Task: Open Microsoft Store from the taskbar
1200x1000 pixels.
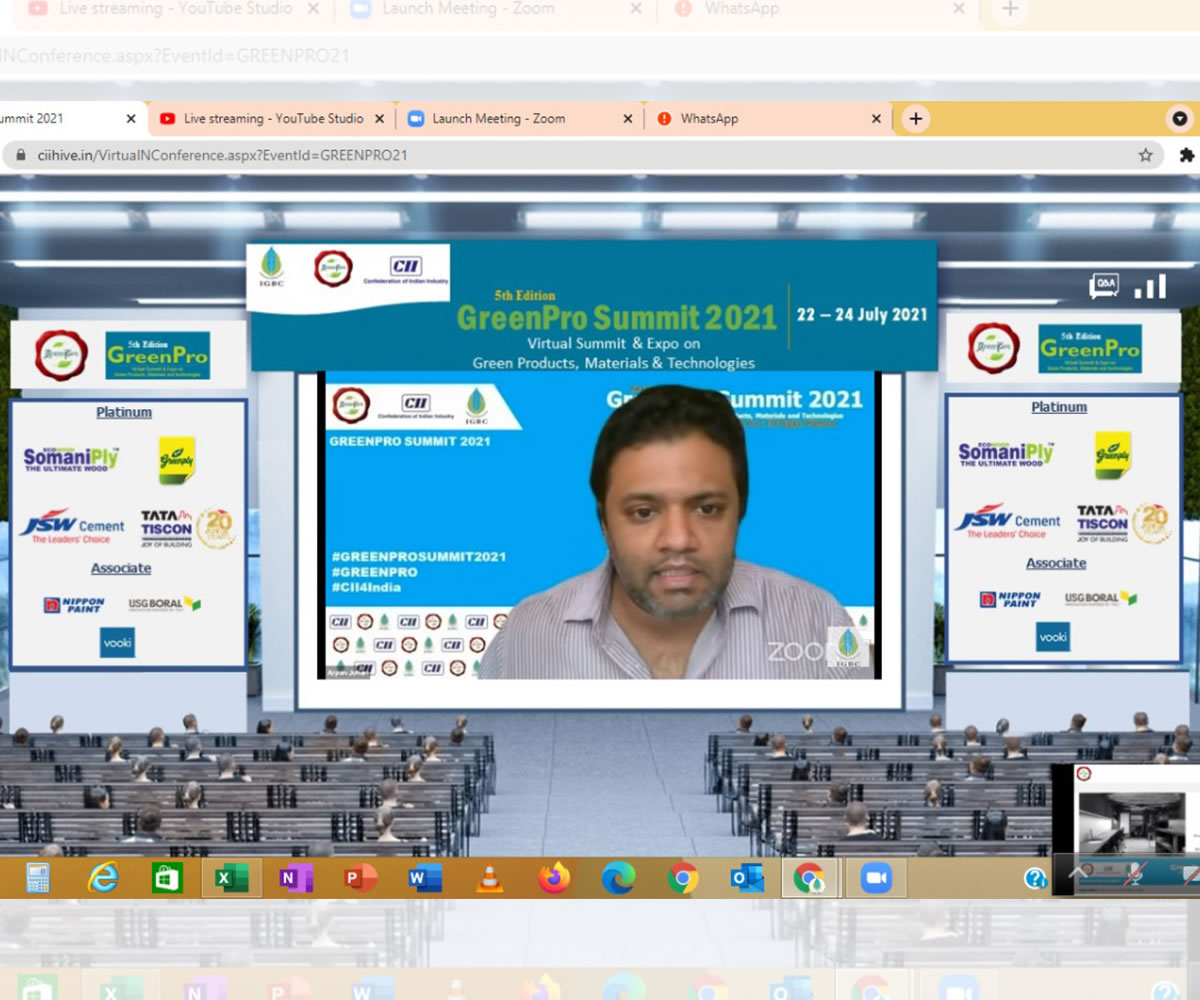Action: [167, 878]
